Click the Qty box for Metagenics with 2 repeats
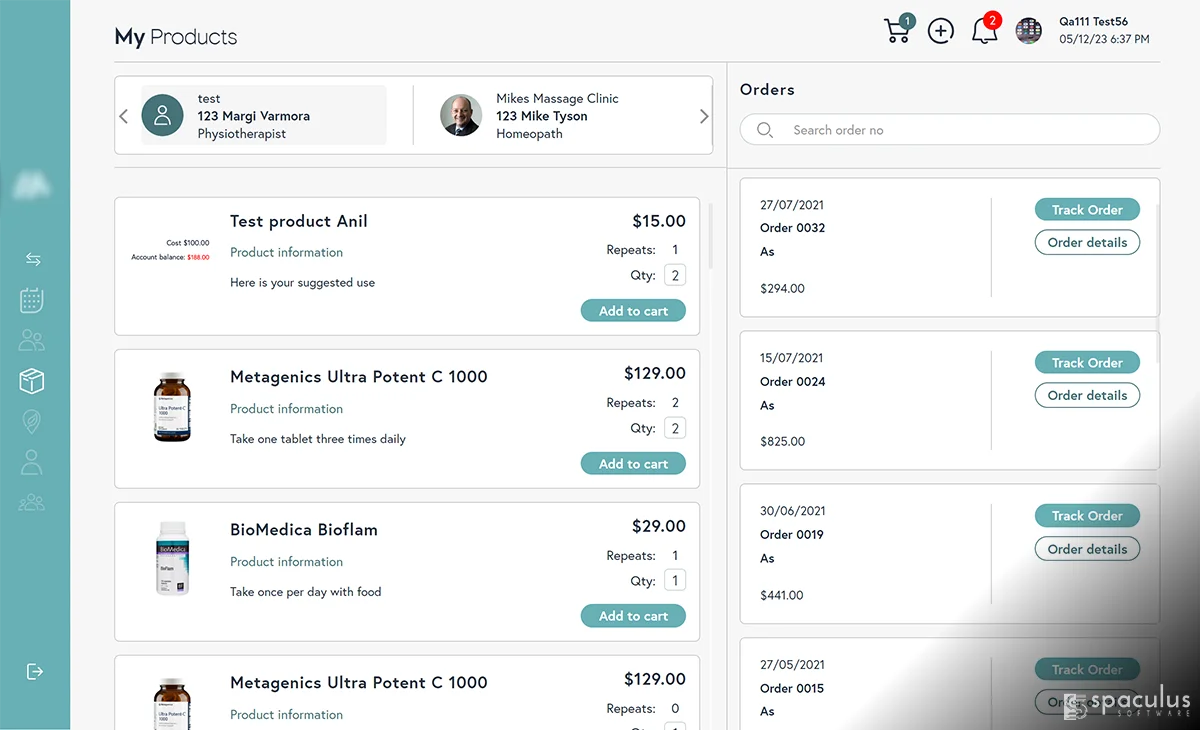Screen dimensions: 1200x730 675,429
